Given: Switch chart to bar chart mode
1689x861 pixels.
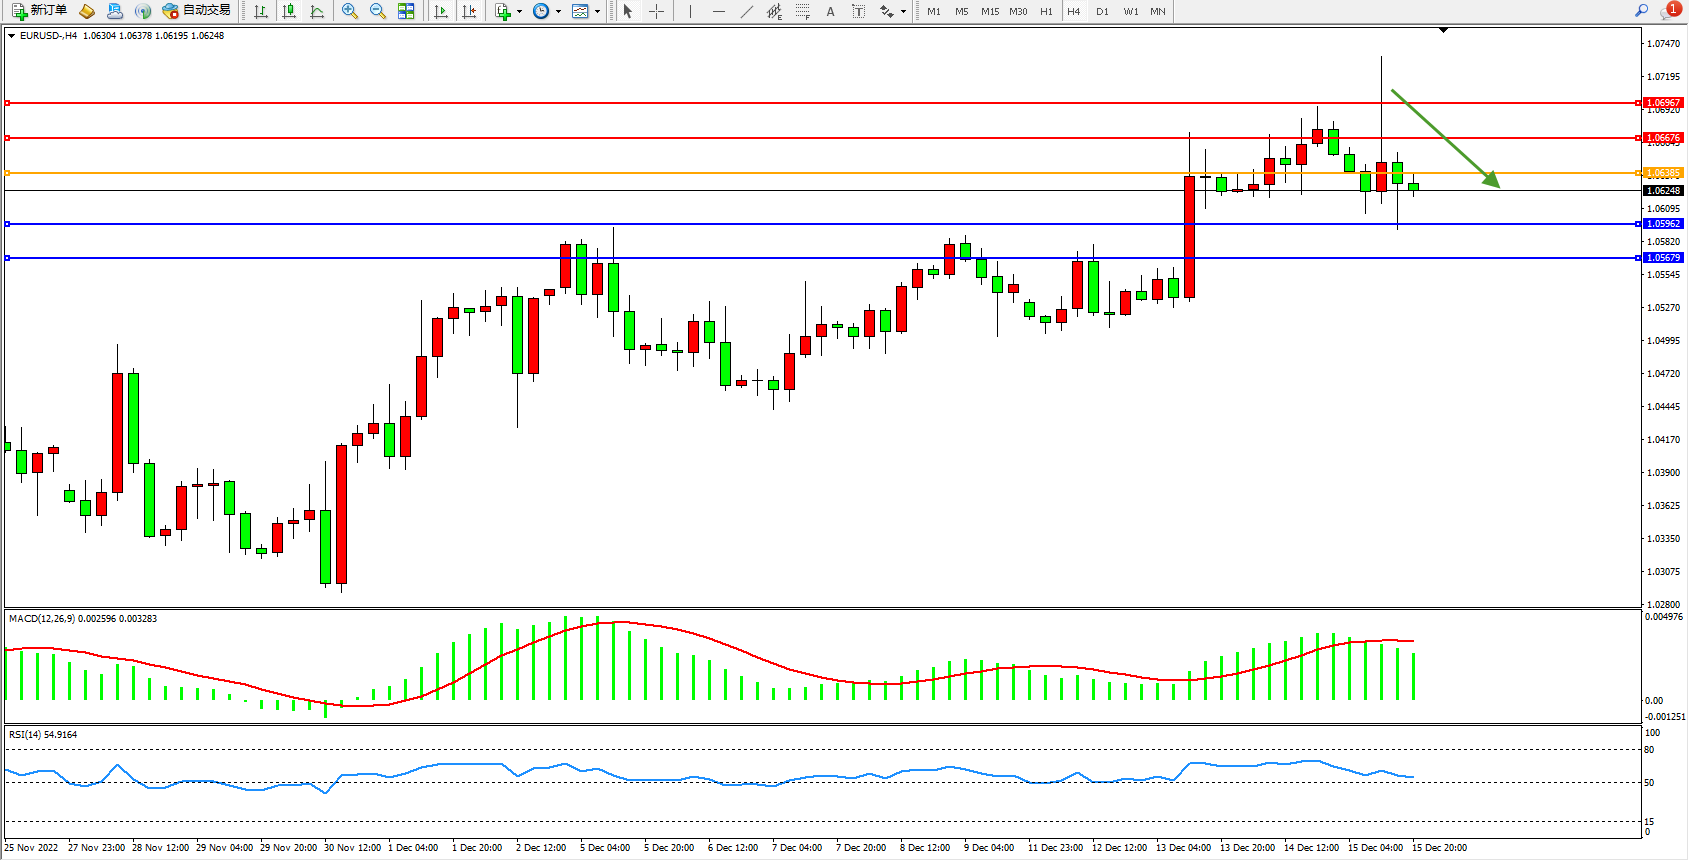Looking at the screenshot, I should [x=261, y=11].
